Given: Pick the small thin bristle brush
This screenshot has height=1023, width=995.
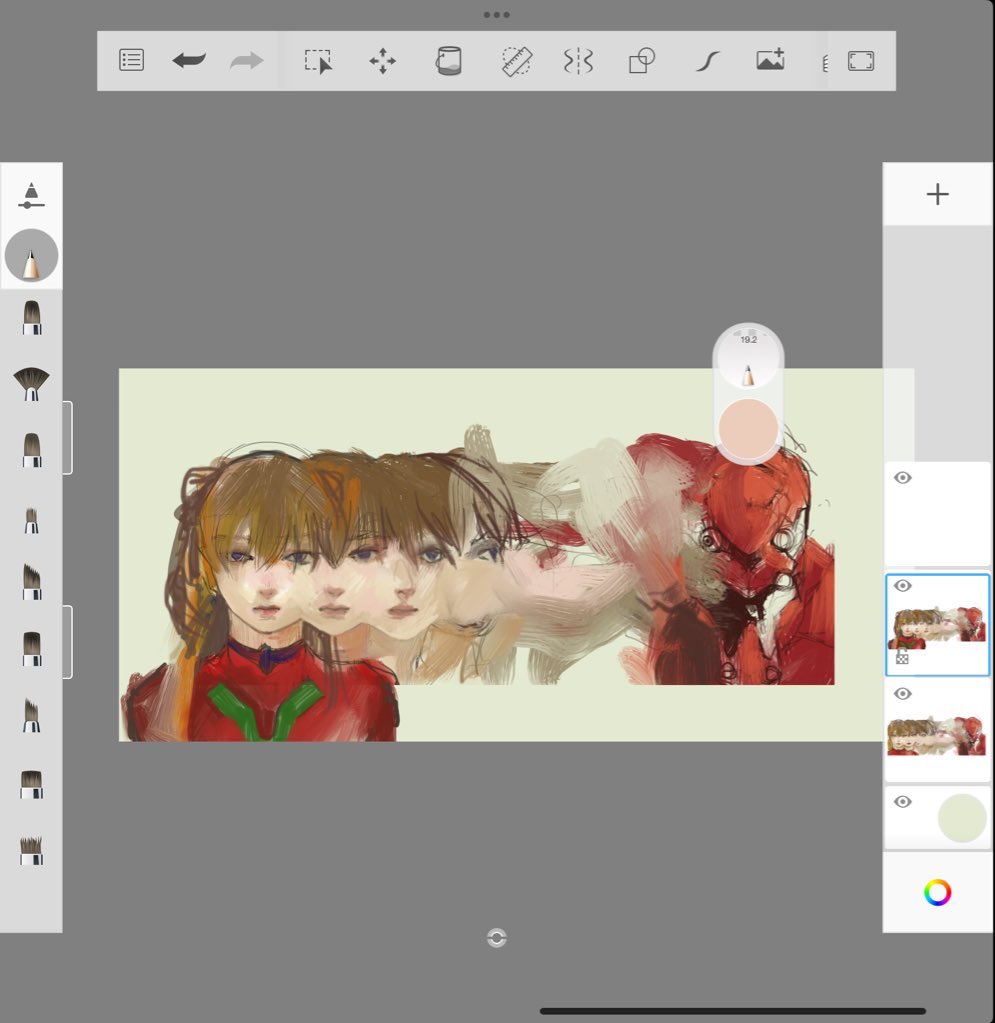Looking at the screenshot, I should point(31,521).
